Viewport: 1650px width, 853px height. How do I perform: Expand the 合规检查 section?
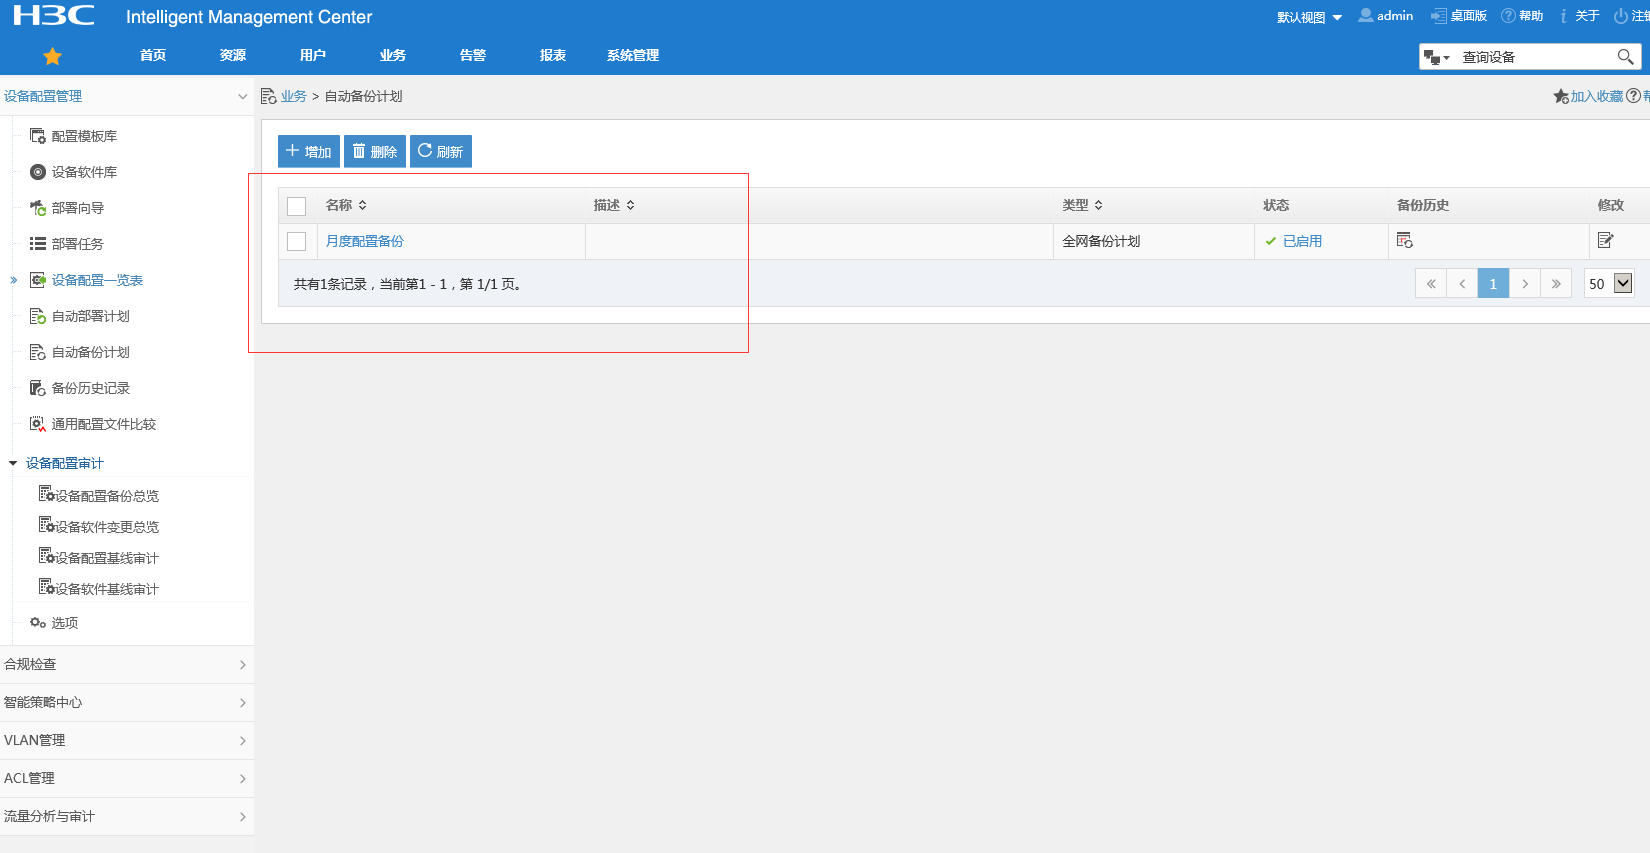coord(126,665)
